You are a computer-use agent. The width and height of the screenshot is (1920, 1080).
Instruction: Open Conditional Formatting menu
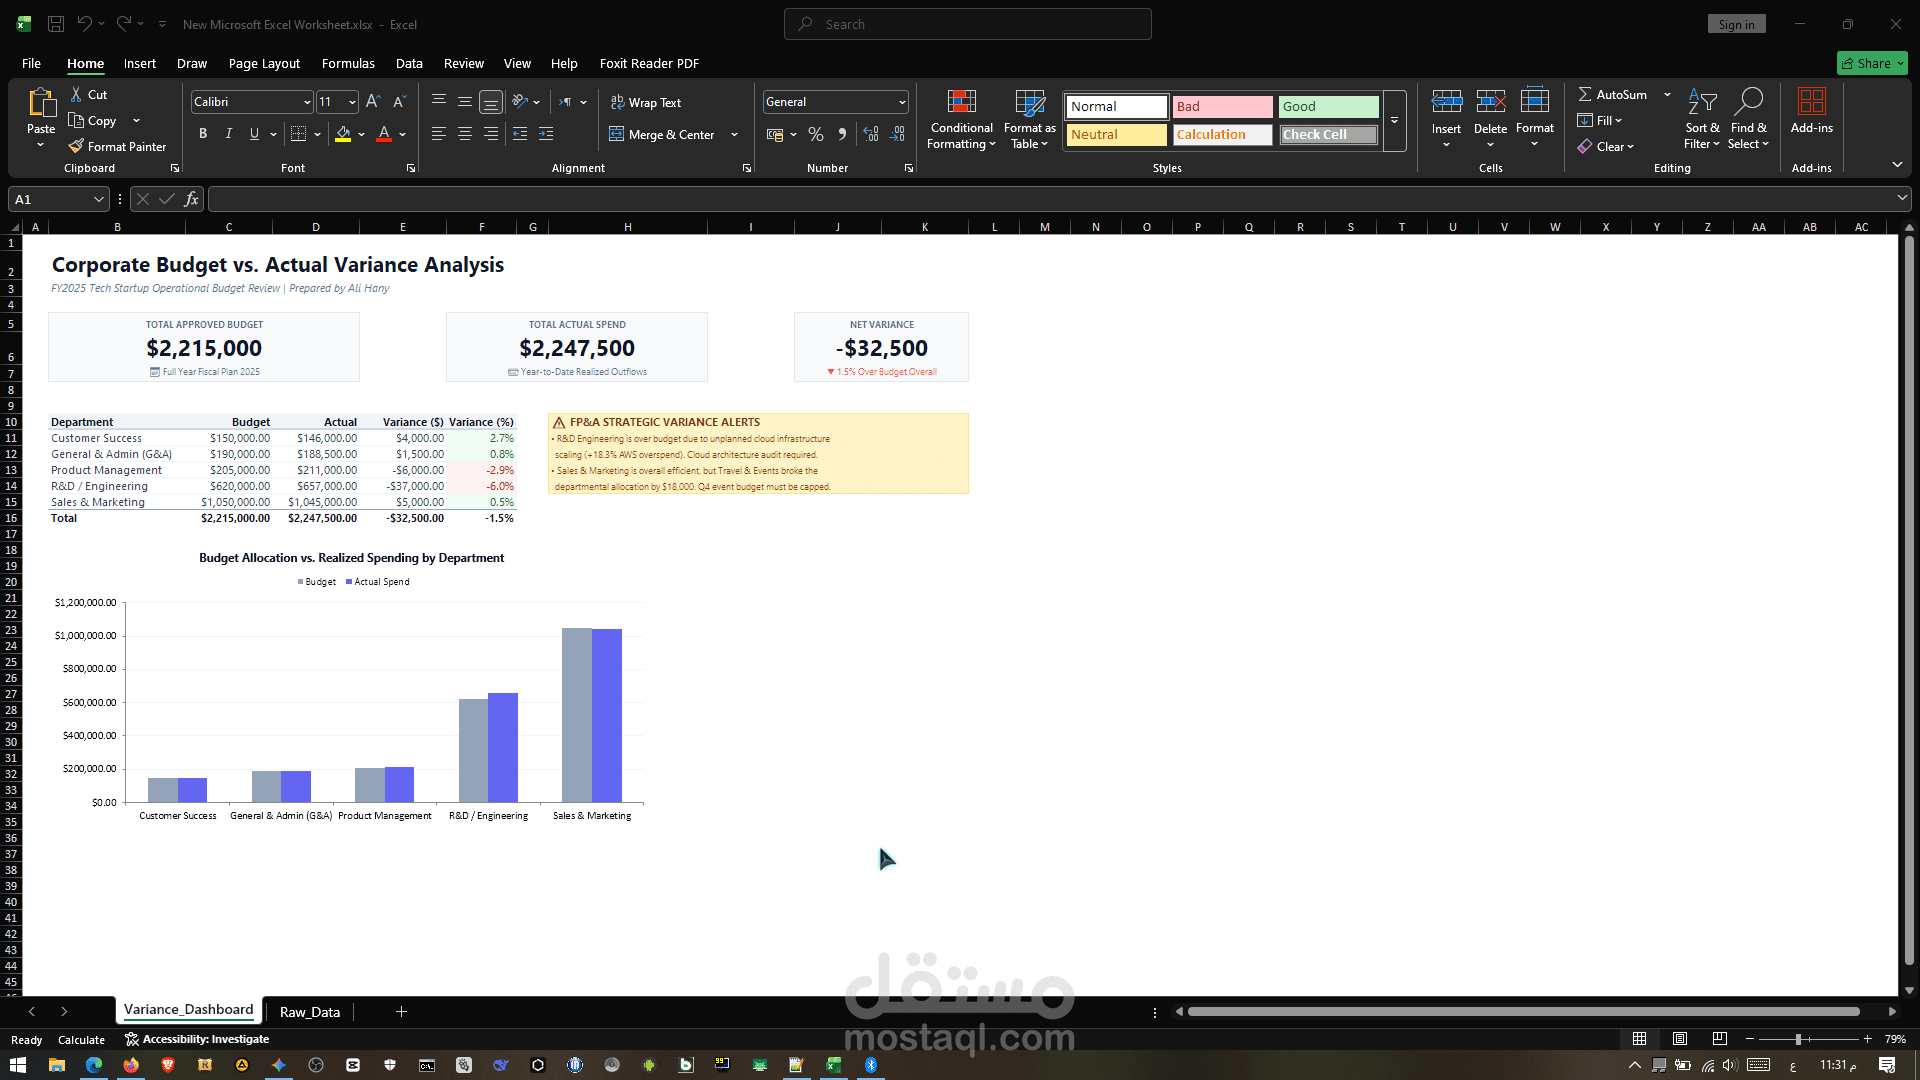coord(961,120)
